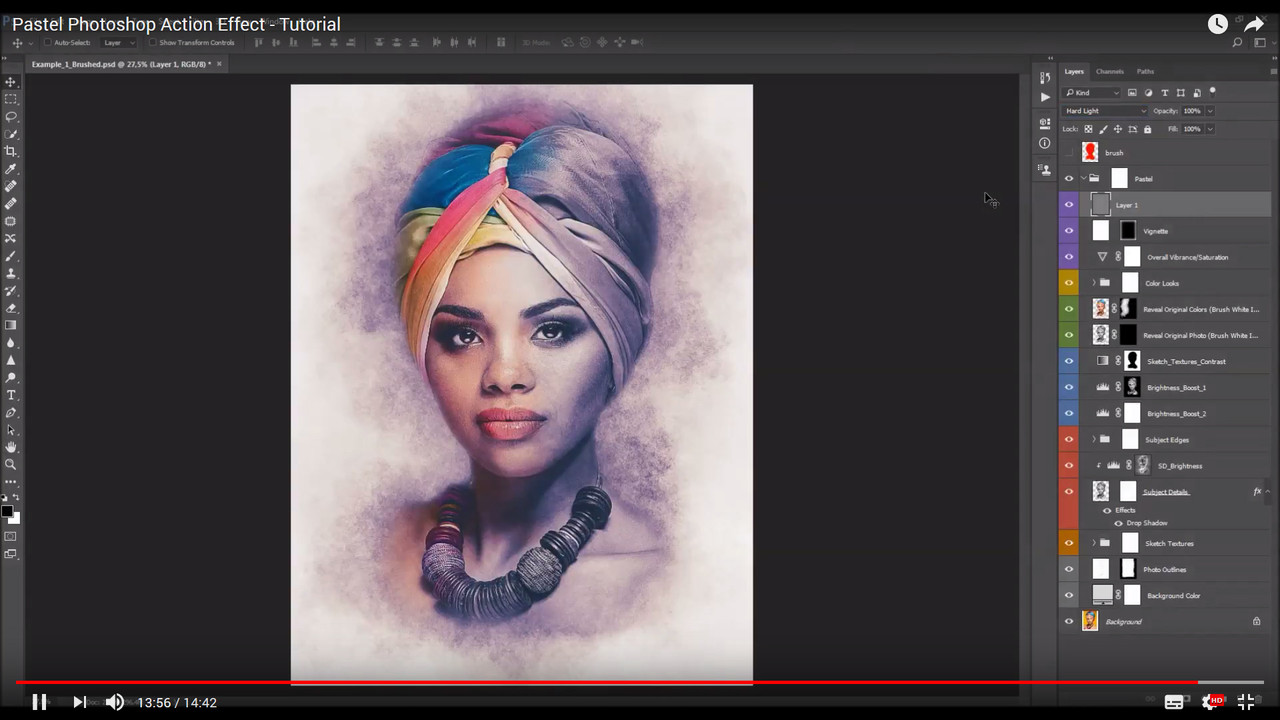Select the Zoom tool
This screenshot has width=1280, height=720.
pyautogui.click(x=11, y=464)
